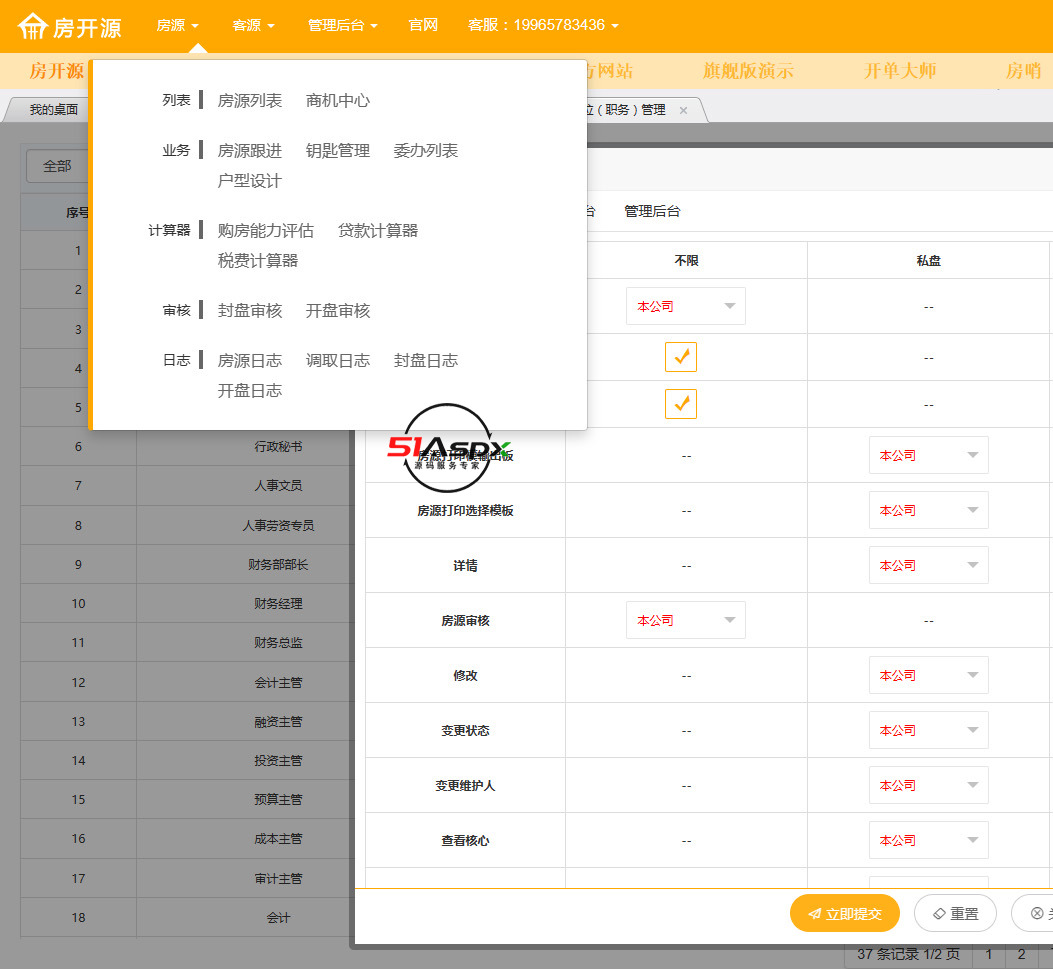The height and width of the screenshot is (969, 1053).
Task: Expand the 客服 phone number dropdown
Action: click(543, 26)
